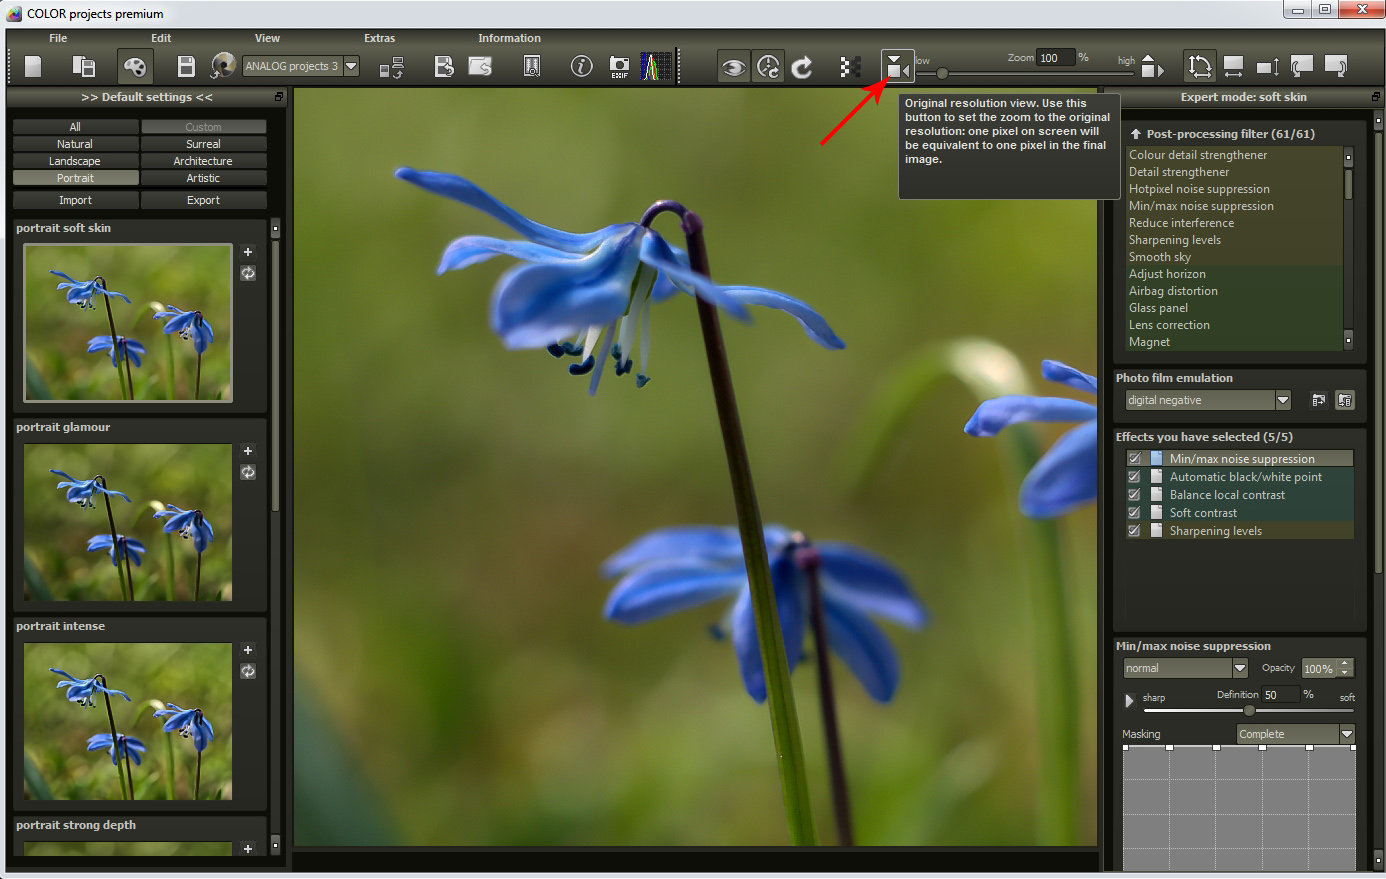Open the Photo film emulation dropdown

point(1282,400)
